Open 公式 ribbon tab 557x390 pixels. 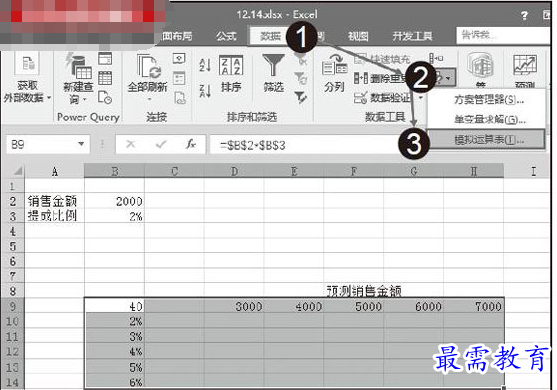point(226,36)
